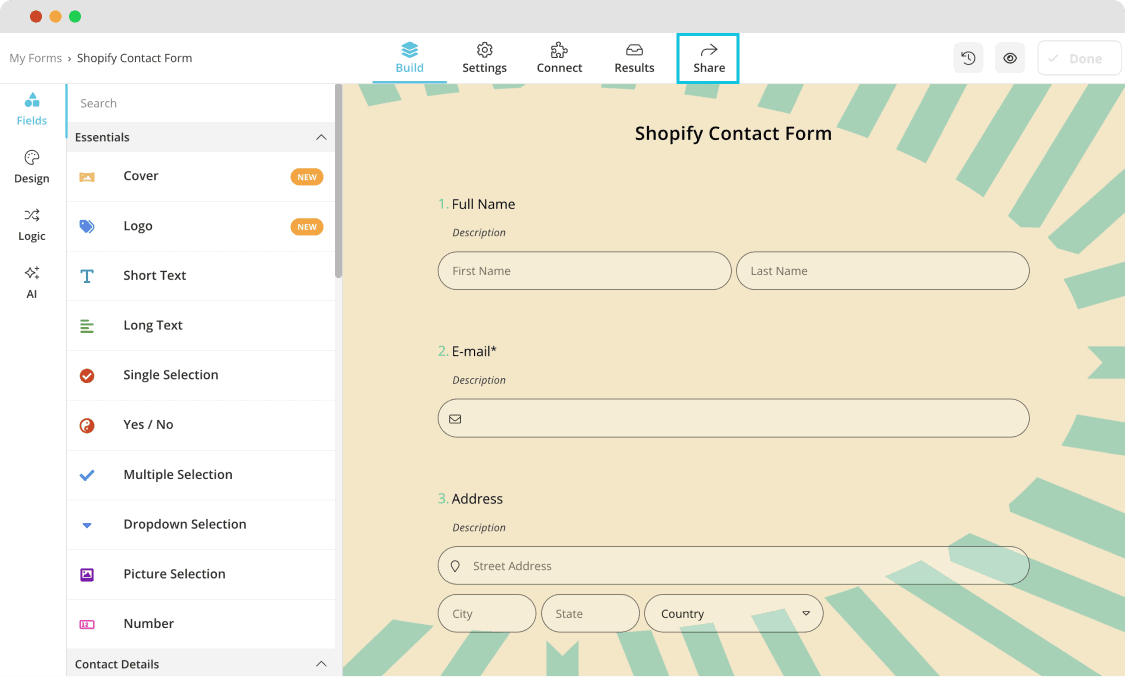
Task: Preview form with the eye icon
Action: click(1009, 58)
